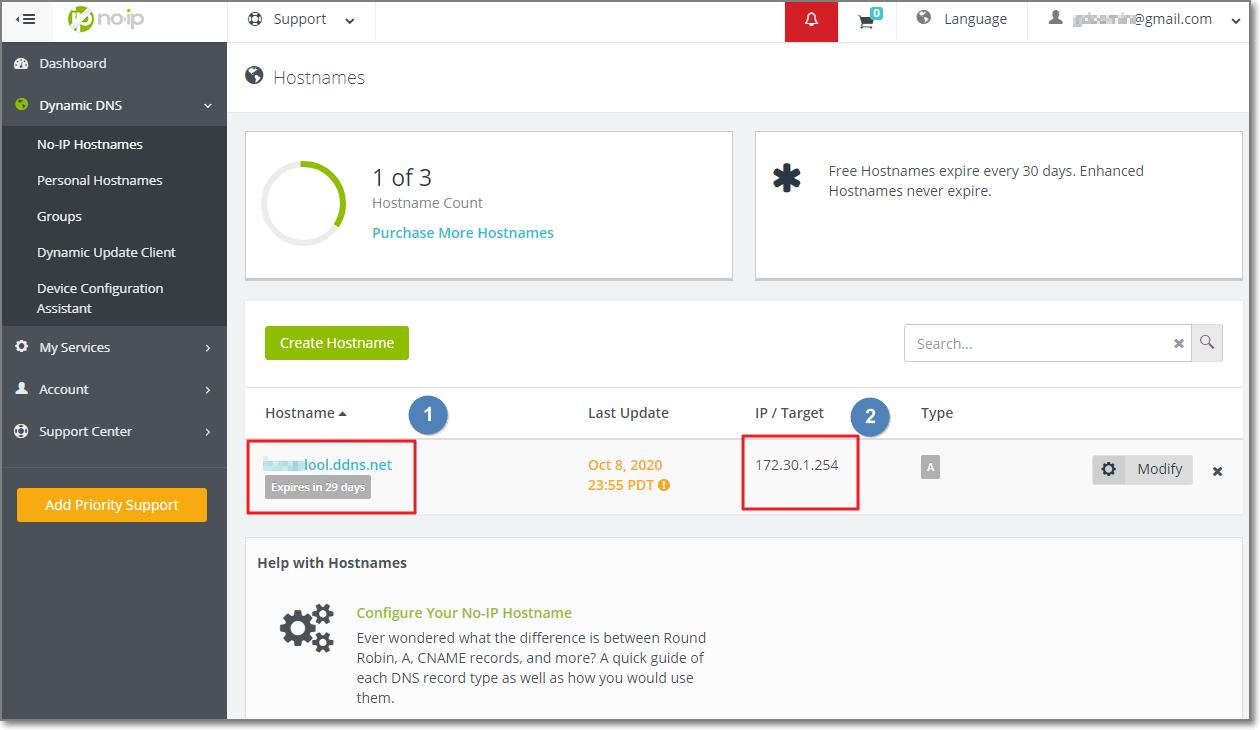Open the Support dropdown menu
This screenshot has height=730, width=1260.
click(302, 20)
